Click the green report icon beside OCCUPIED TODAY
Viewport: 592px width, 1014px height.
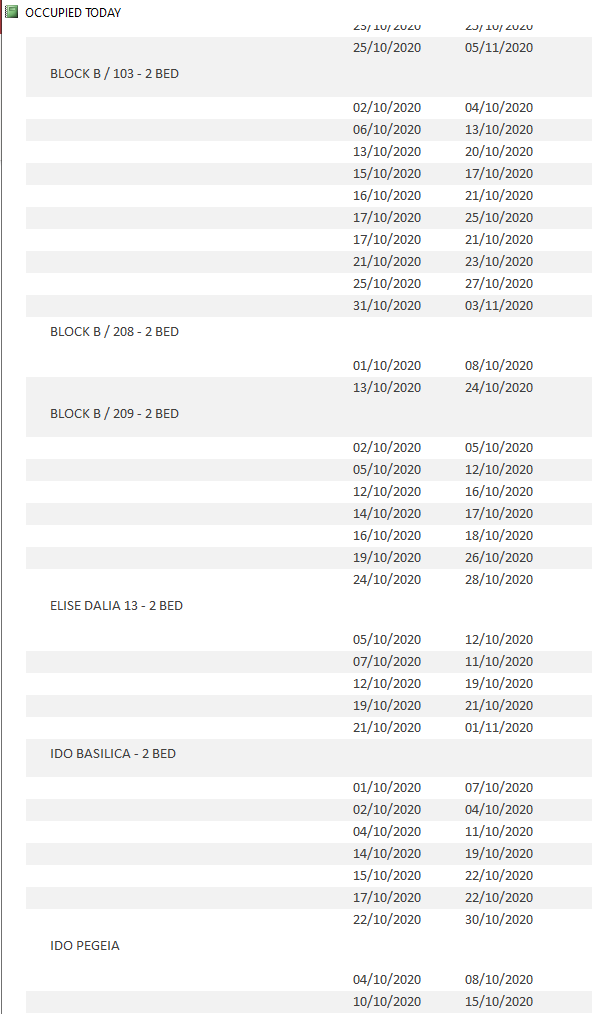coord(11,12)
